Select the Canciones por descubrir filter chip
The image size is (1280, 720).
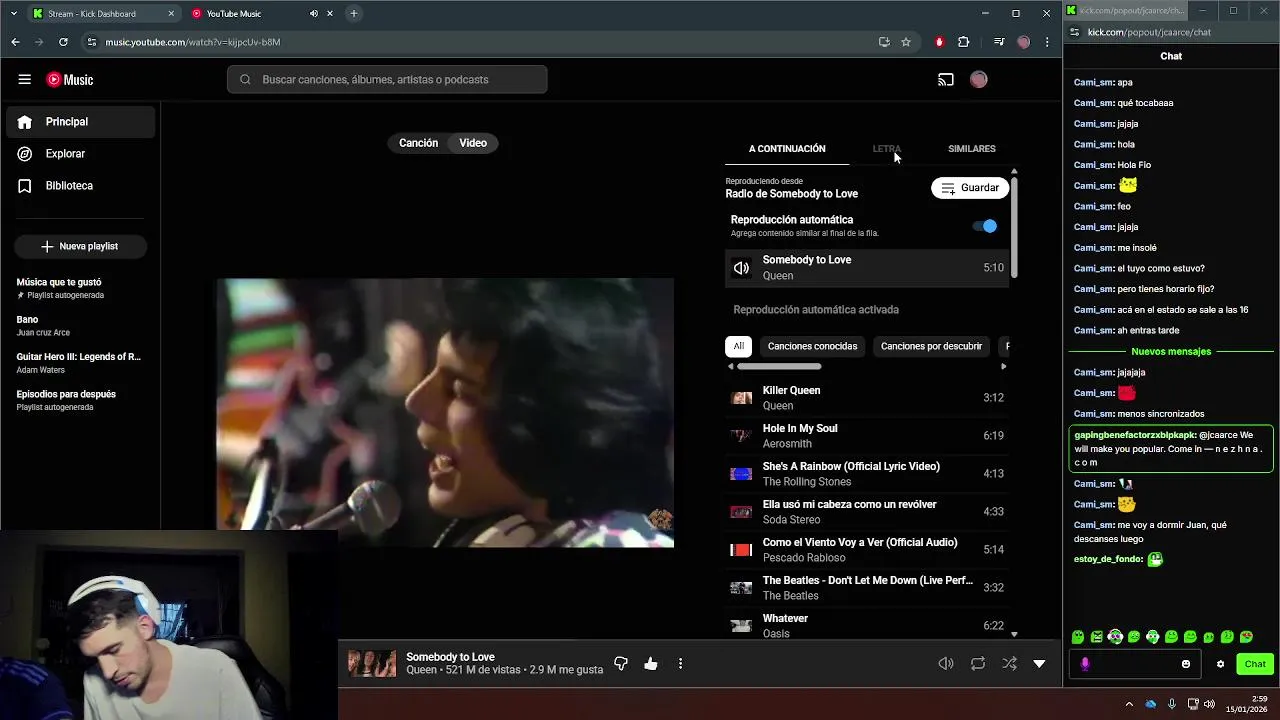(x=931, y=346)
